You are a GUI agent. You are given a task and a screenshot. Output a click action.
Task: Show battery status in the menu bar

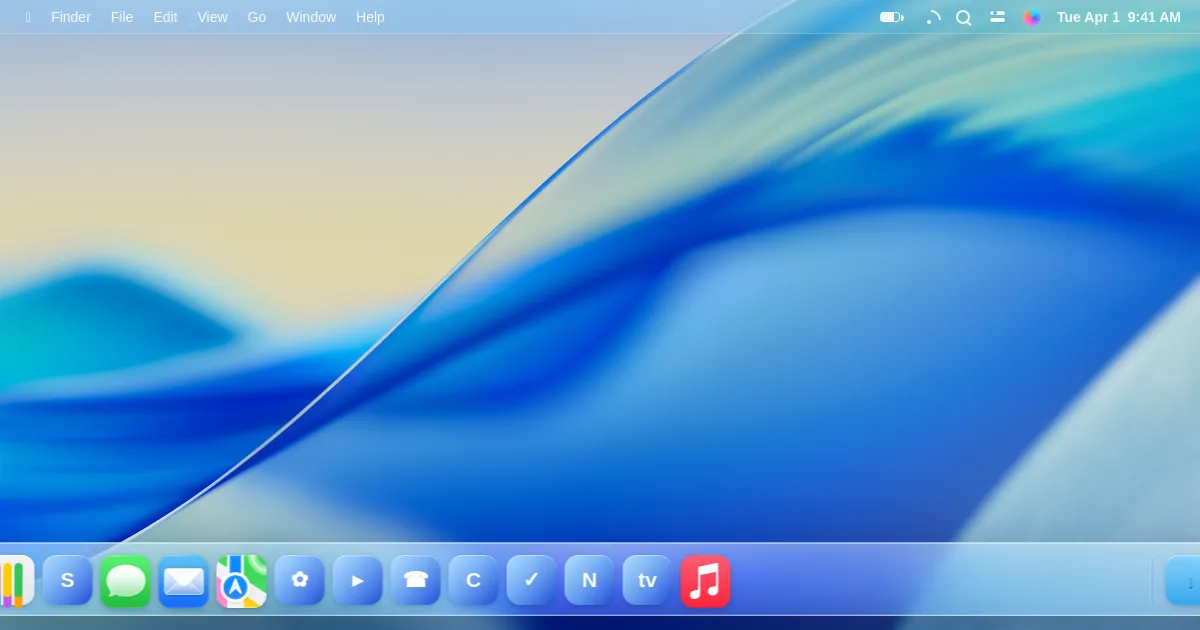click(x=891, y=17)
